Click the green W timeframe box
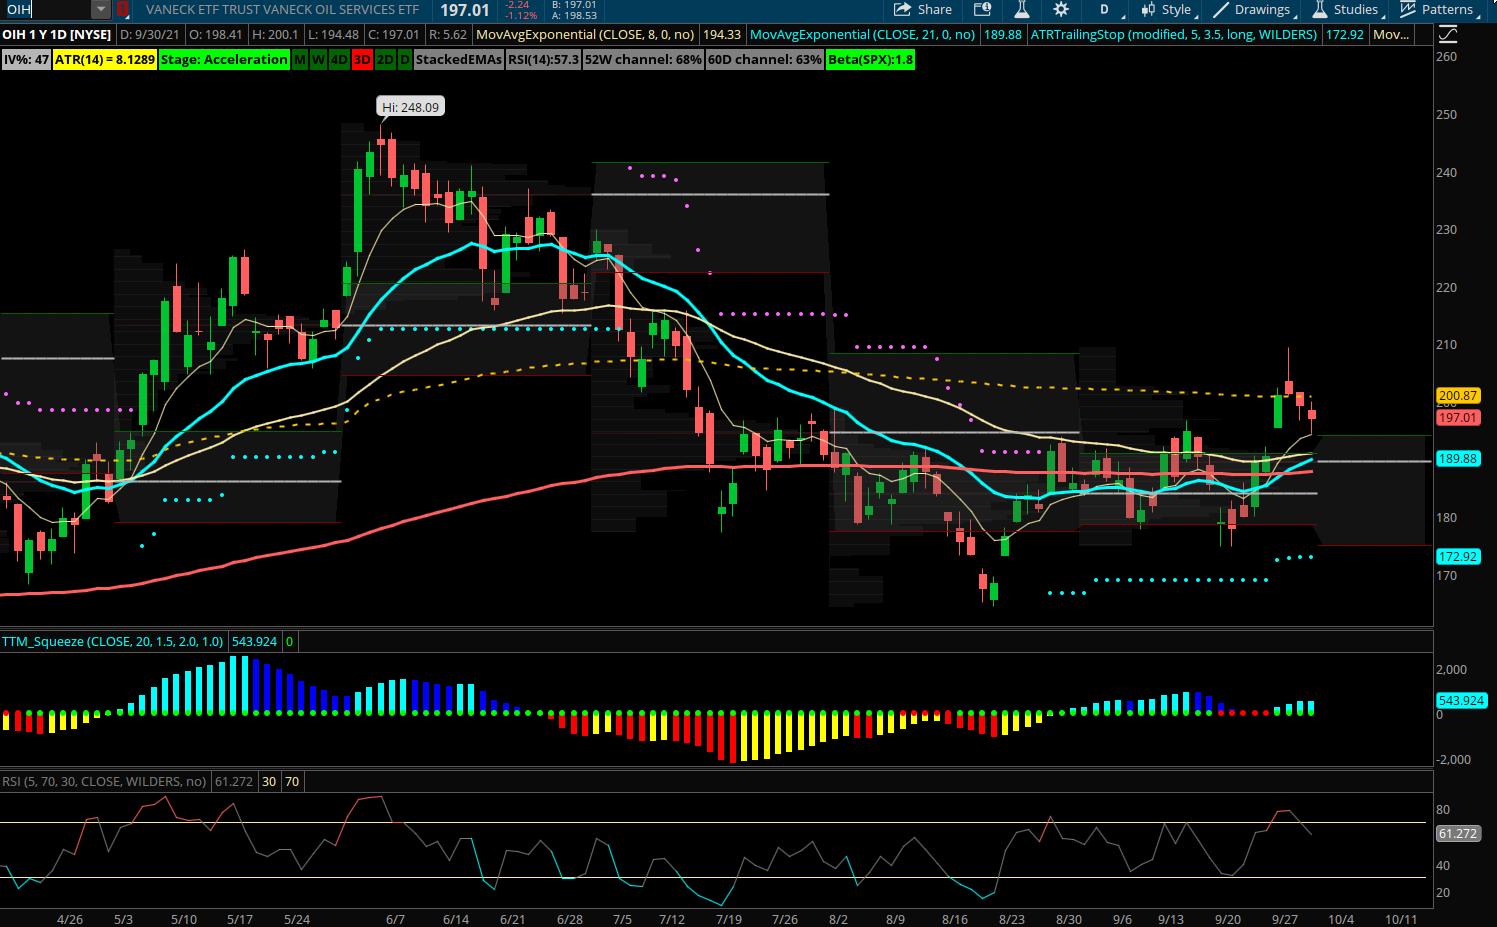 (x=318, y=59)
